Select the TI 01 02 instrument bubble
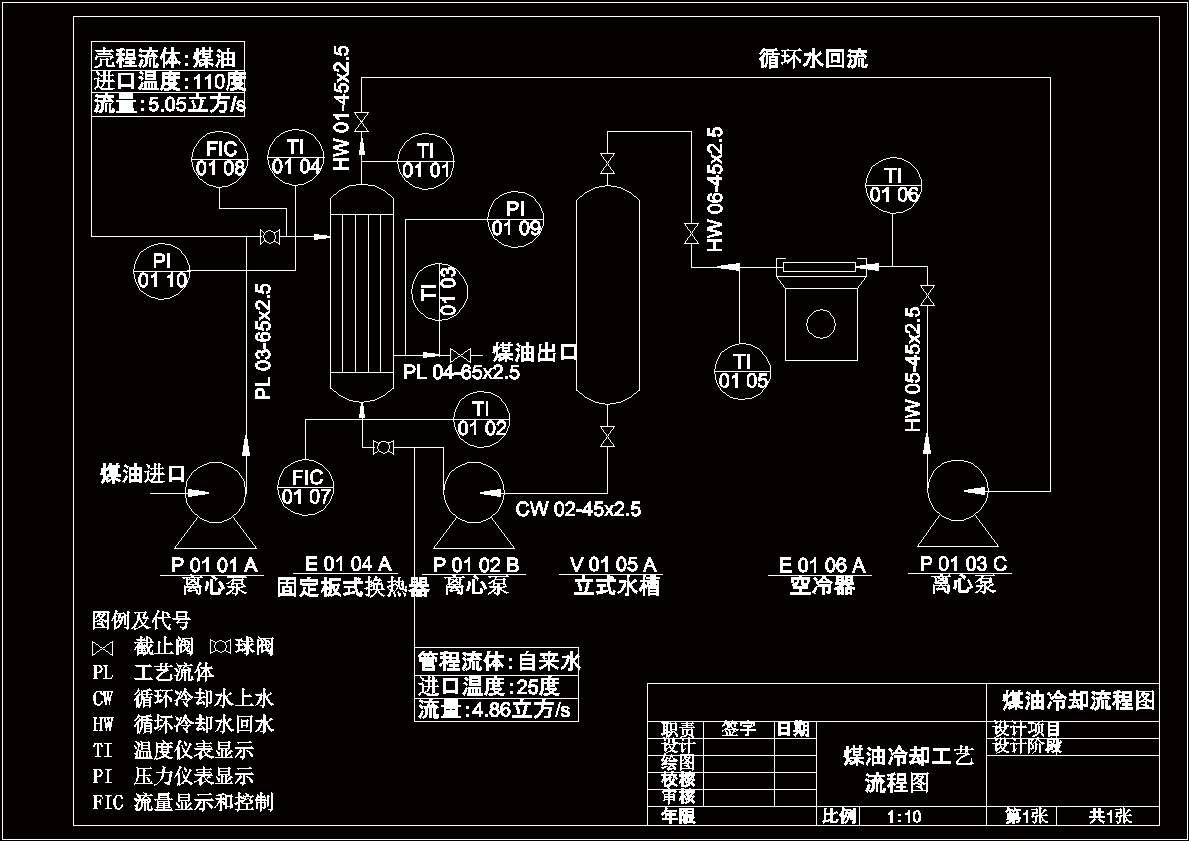 click(482, 419)
